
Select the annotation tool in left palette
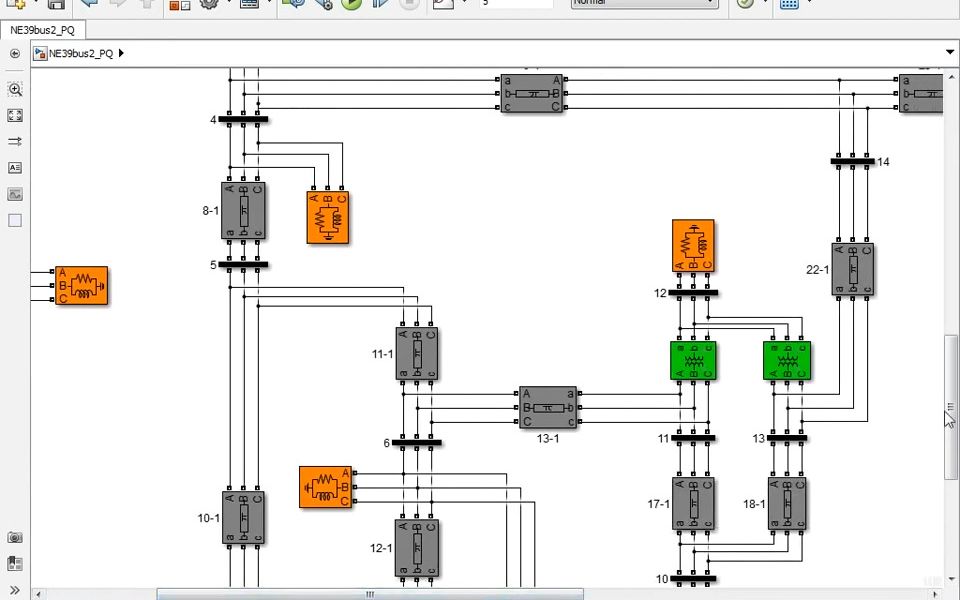pos(14,167)
